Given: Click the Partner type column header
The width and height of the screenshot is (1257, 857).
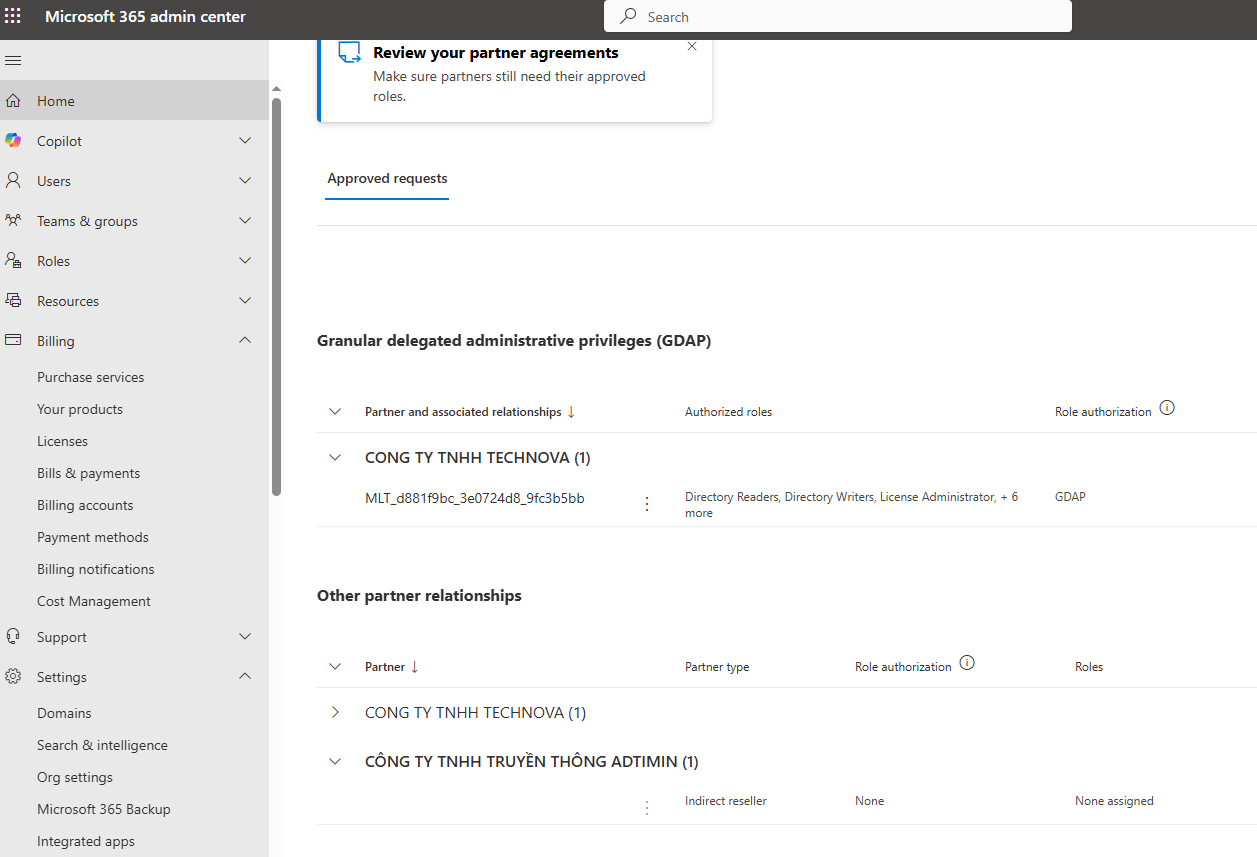Looking at the screenshot, I should click(x=717, y=667).
